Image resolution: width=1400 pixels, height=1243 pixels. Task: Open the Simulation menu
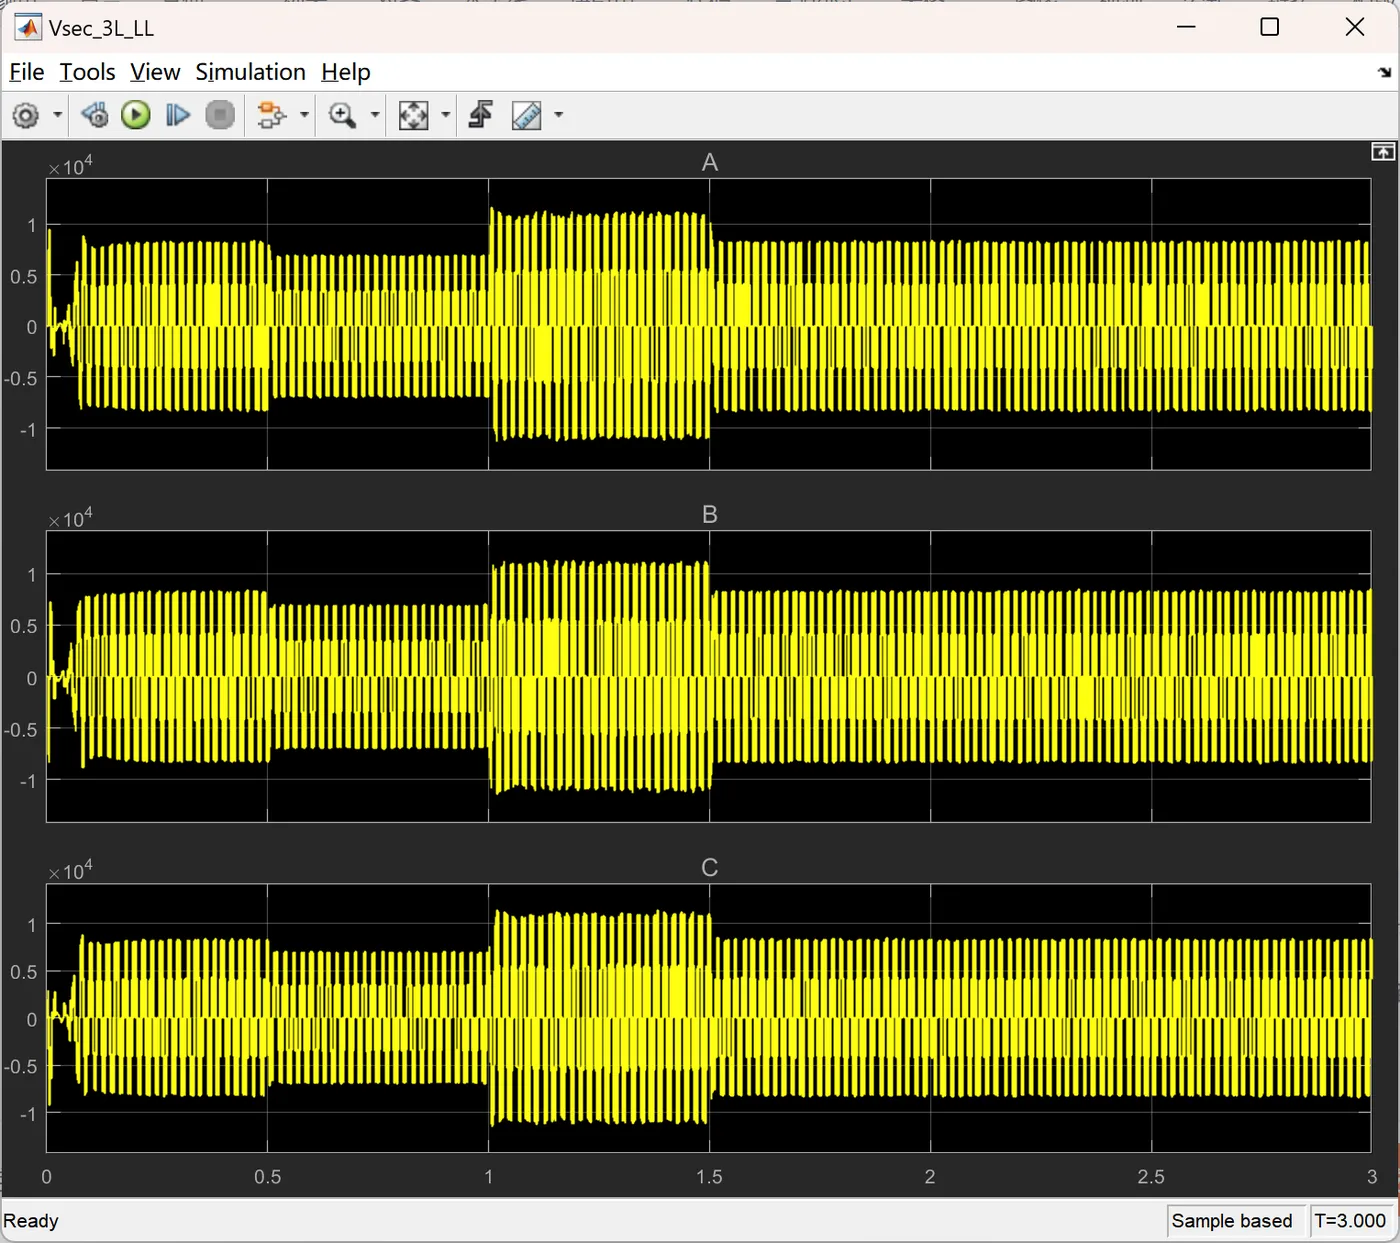click(251, 72)
